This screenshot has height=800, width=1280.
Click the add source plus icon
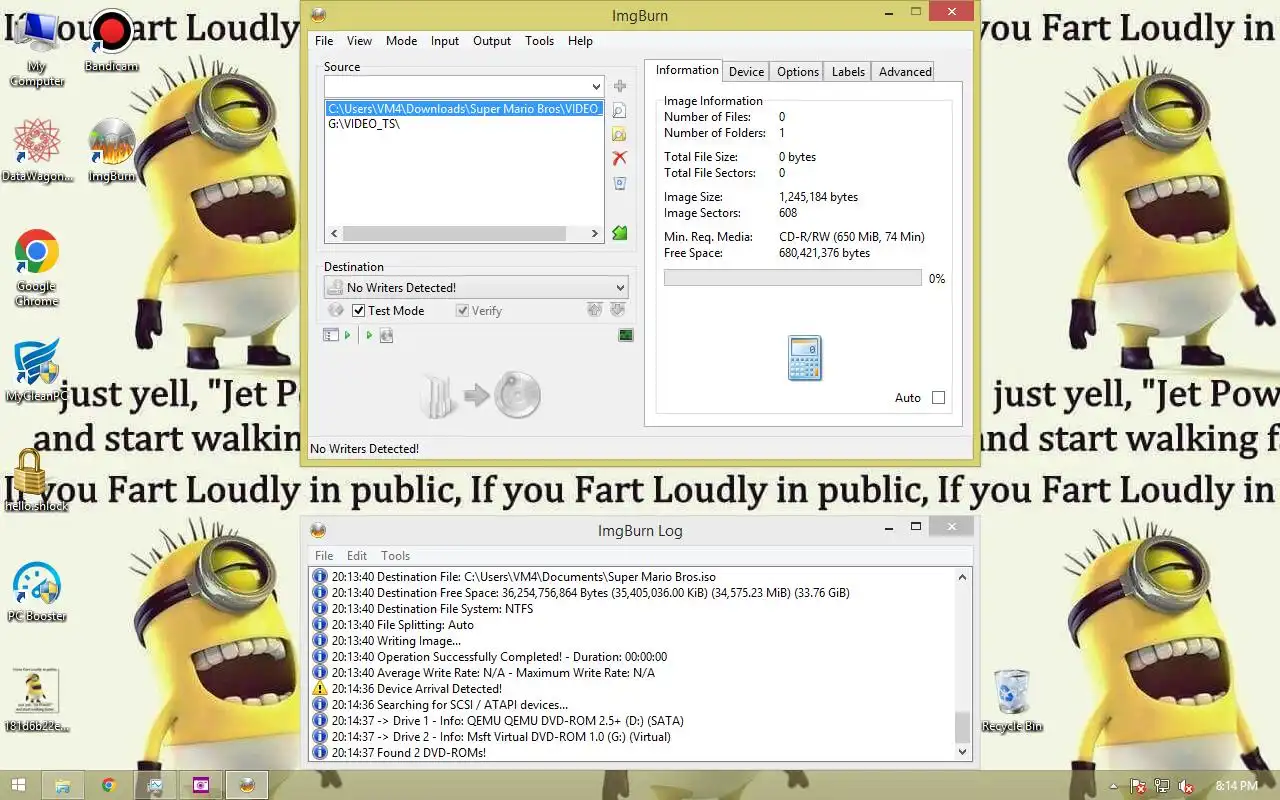[x=620, y=87]
